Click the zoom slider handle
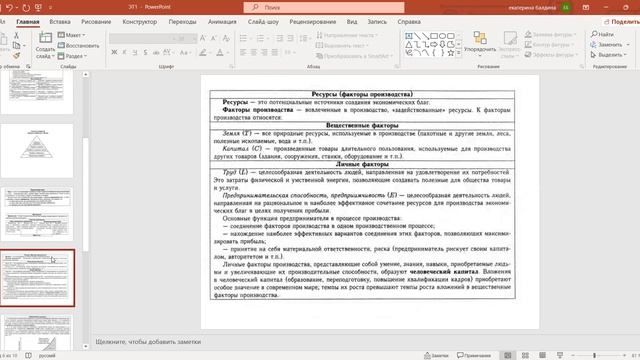This screenshot has height=360, width=640. pyautogui.click(x=595, y=356)
